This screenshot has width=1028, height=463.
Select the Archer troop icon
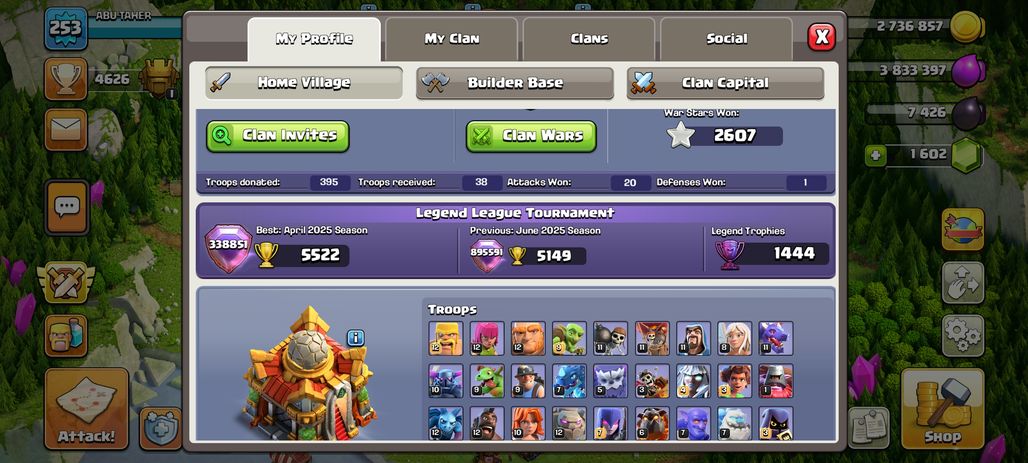coord(487,338)
